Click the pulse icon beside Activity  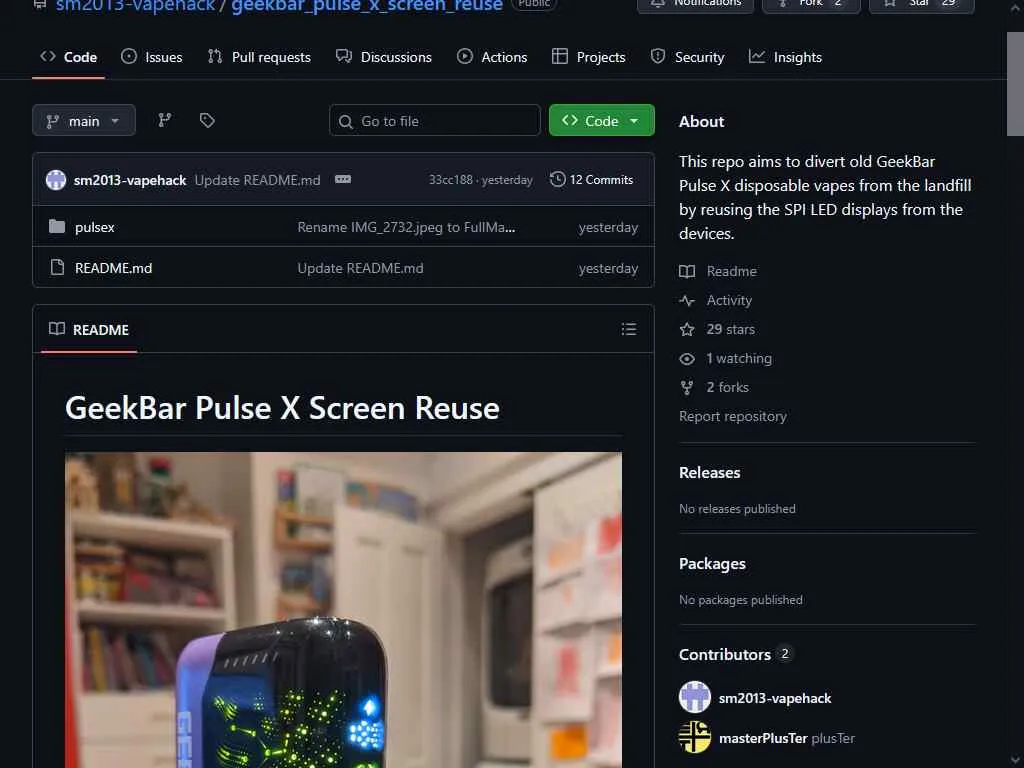pyautogui.click(x=687, y=300)
